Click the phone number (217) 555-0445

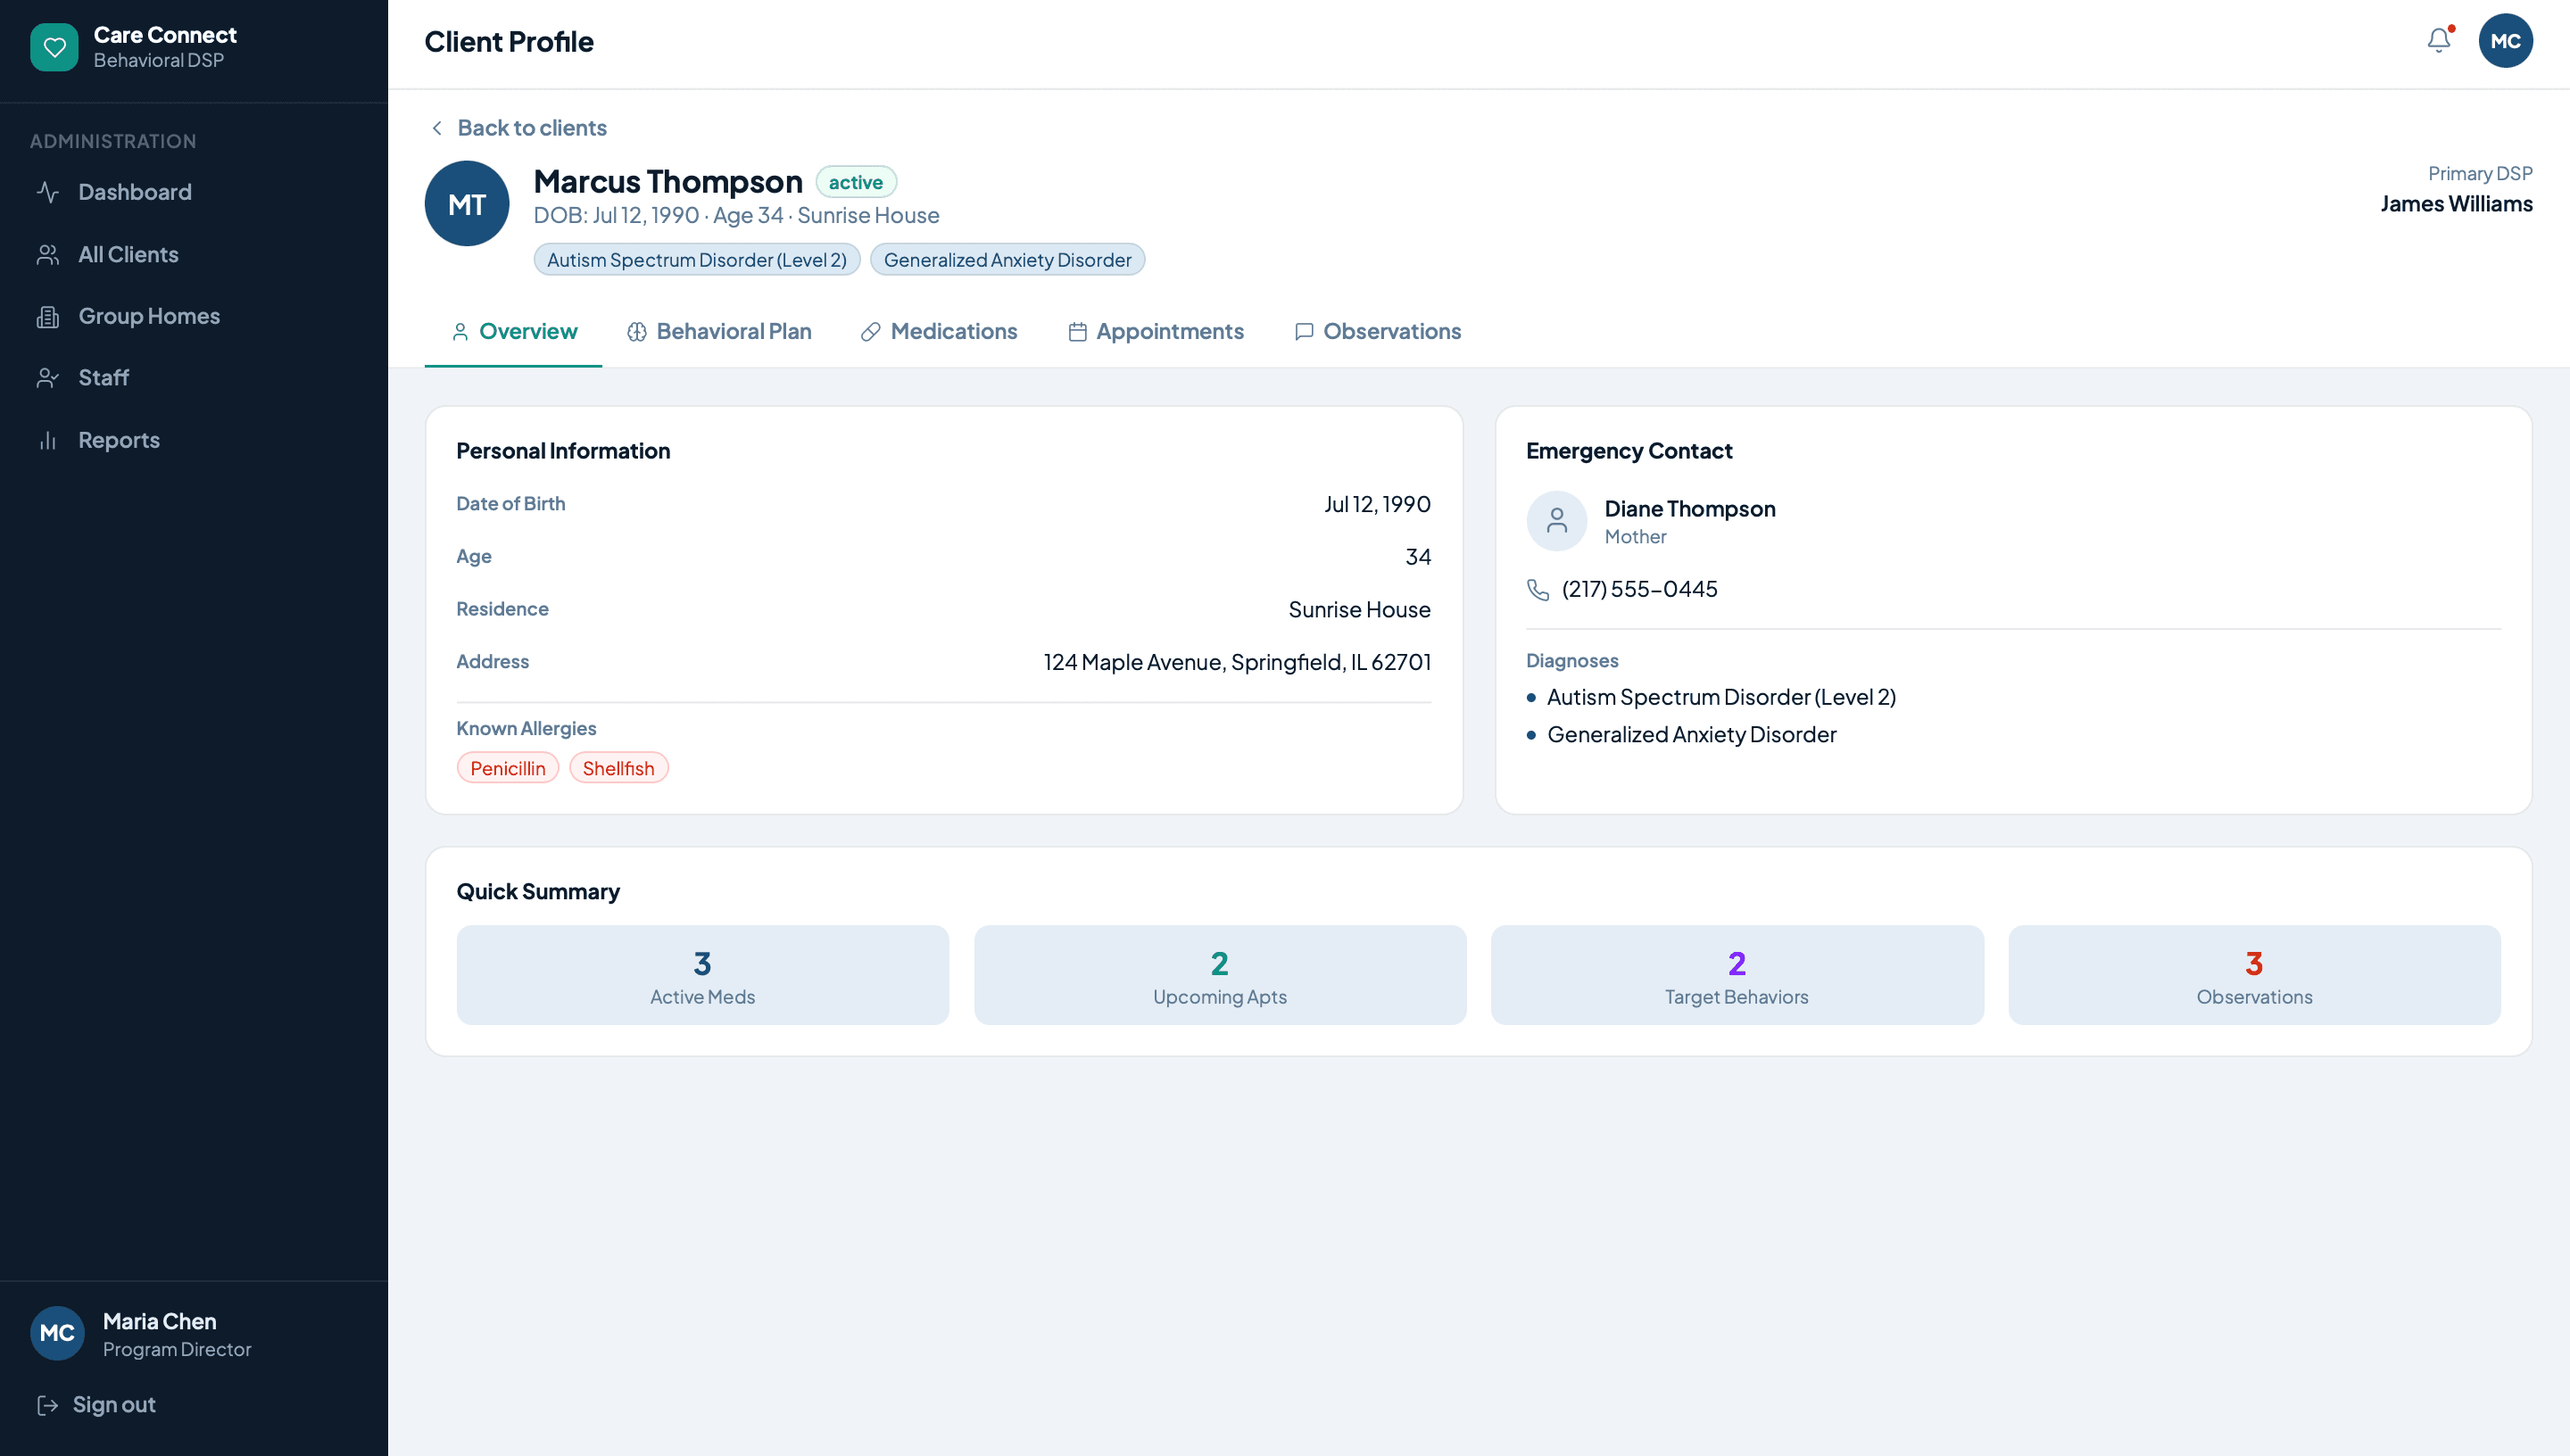click(x=1640, y=590)
